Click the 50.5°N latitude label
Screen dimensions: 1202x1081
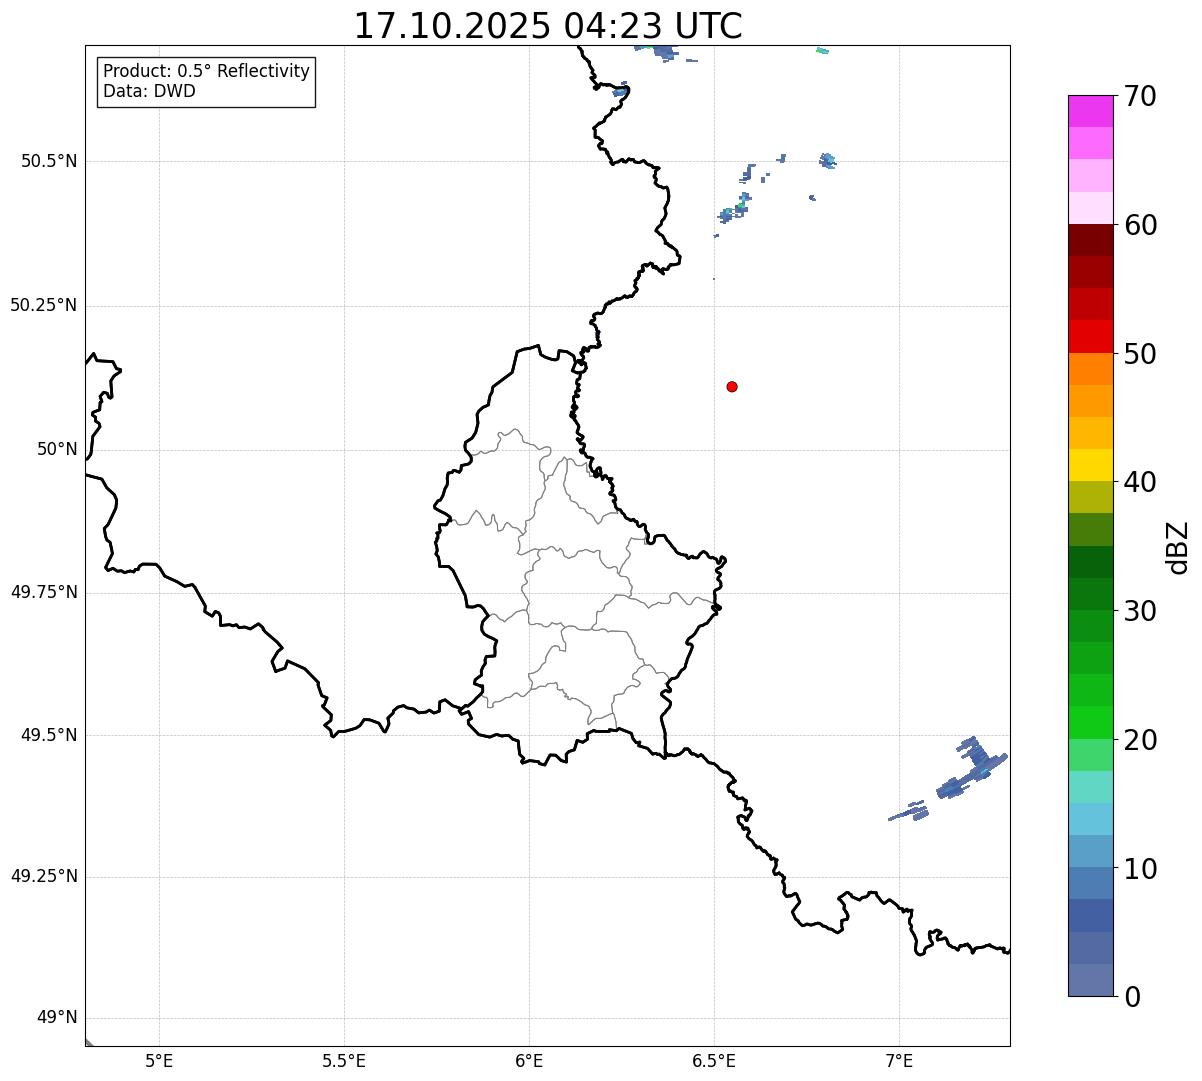(x=49, y=161)
